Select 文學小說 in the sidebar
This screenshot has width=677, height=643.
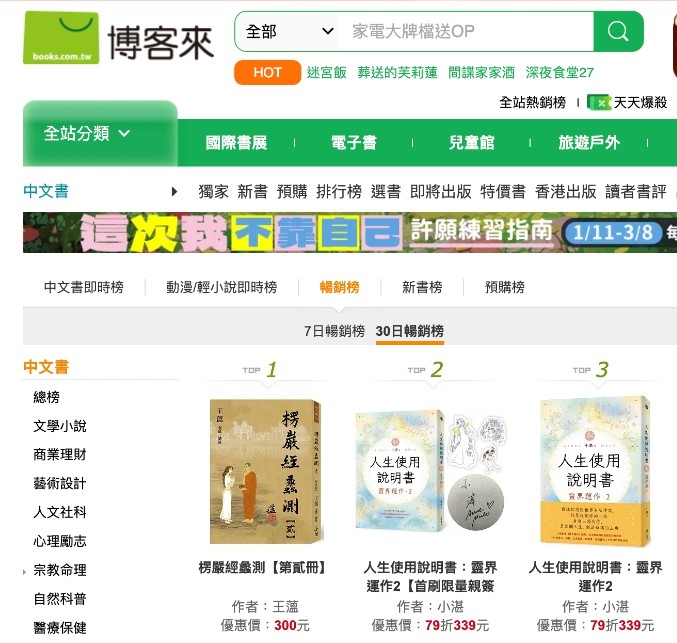(x=60, y=426)
